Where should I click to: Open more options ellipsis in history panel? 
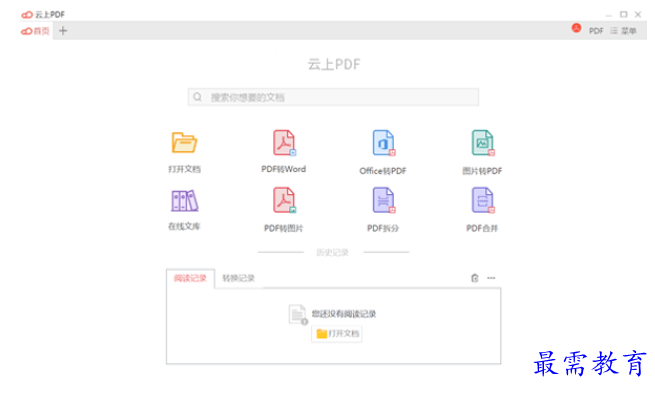coord(491,278)
